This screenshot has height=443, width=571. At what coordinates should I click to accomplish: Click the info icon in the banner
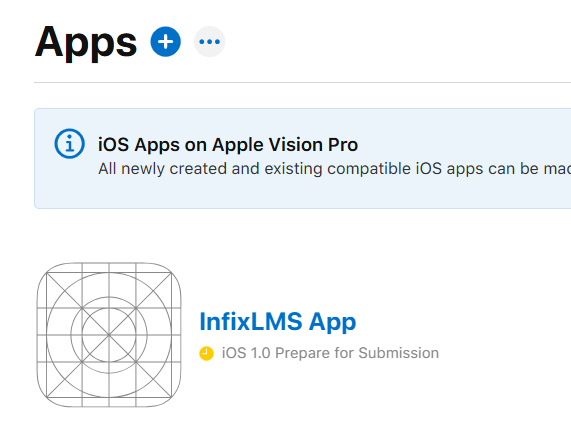[x=70, y=144]
